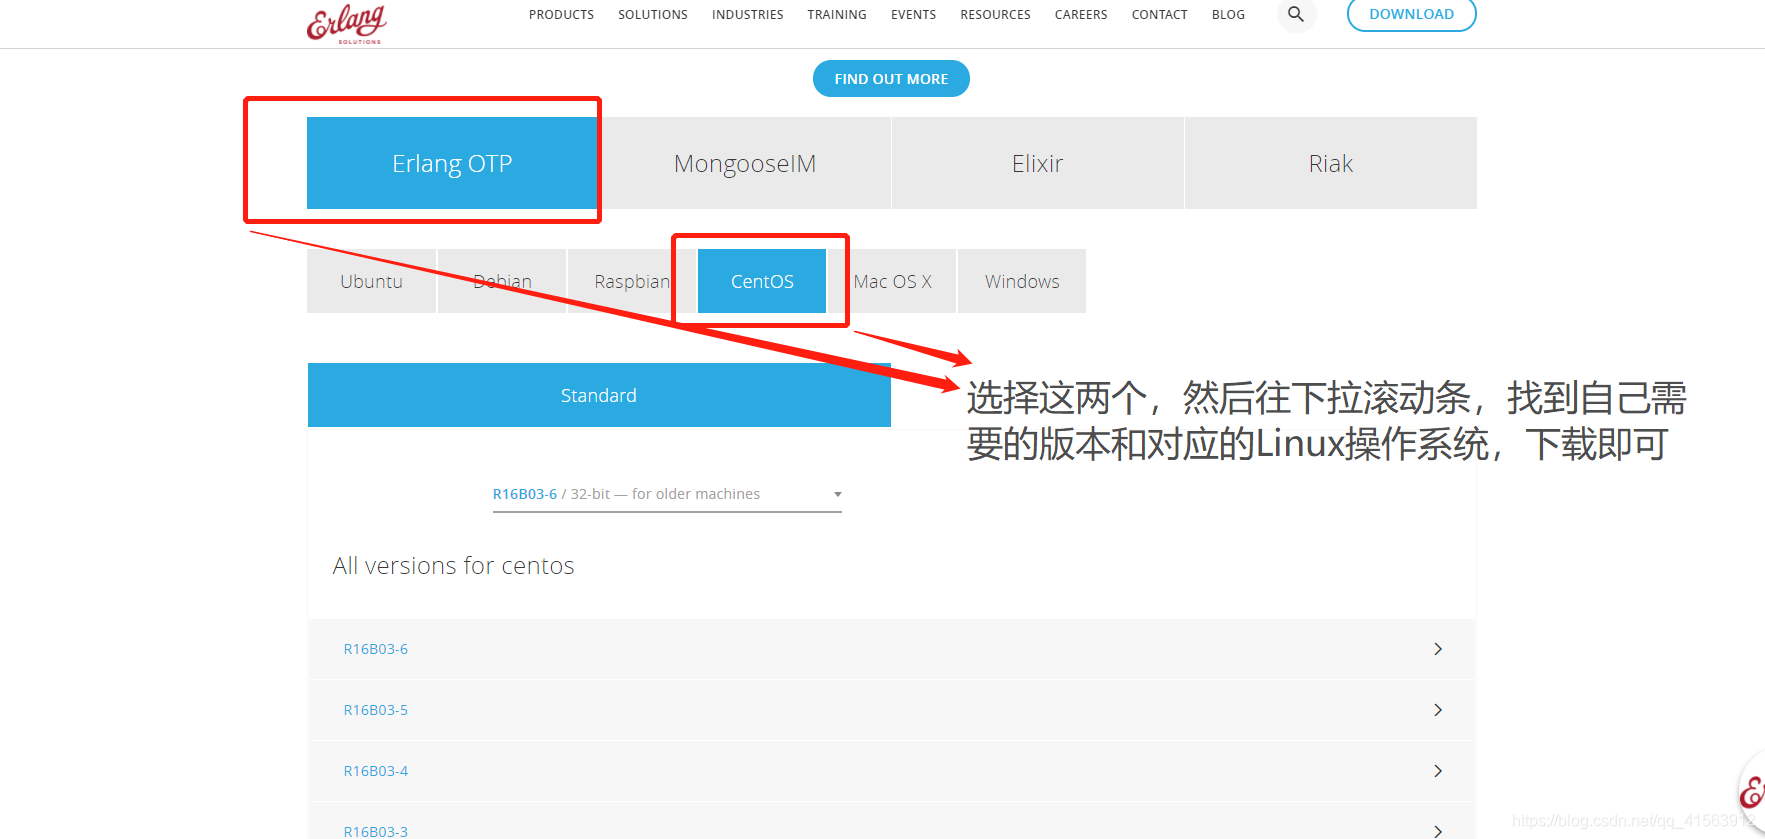
Task: Click the Erlang Solutions logo
Action: (346, 22)
